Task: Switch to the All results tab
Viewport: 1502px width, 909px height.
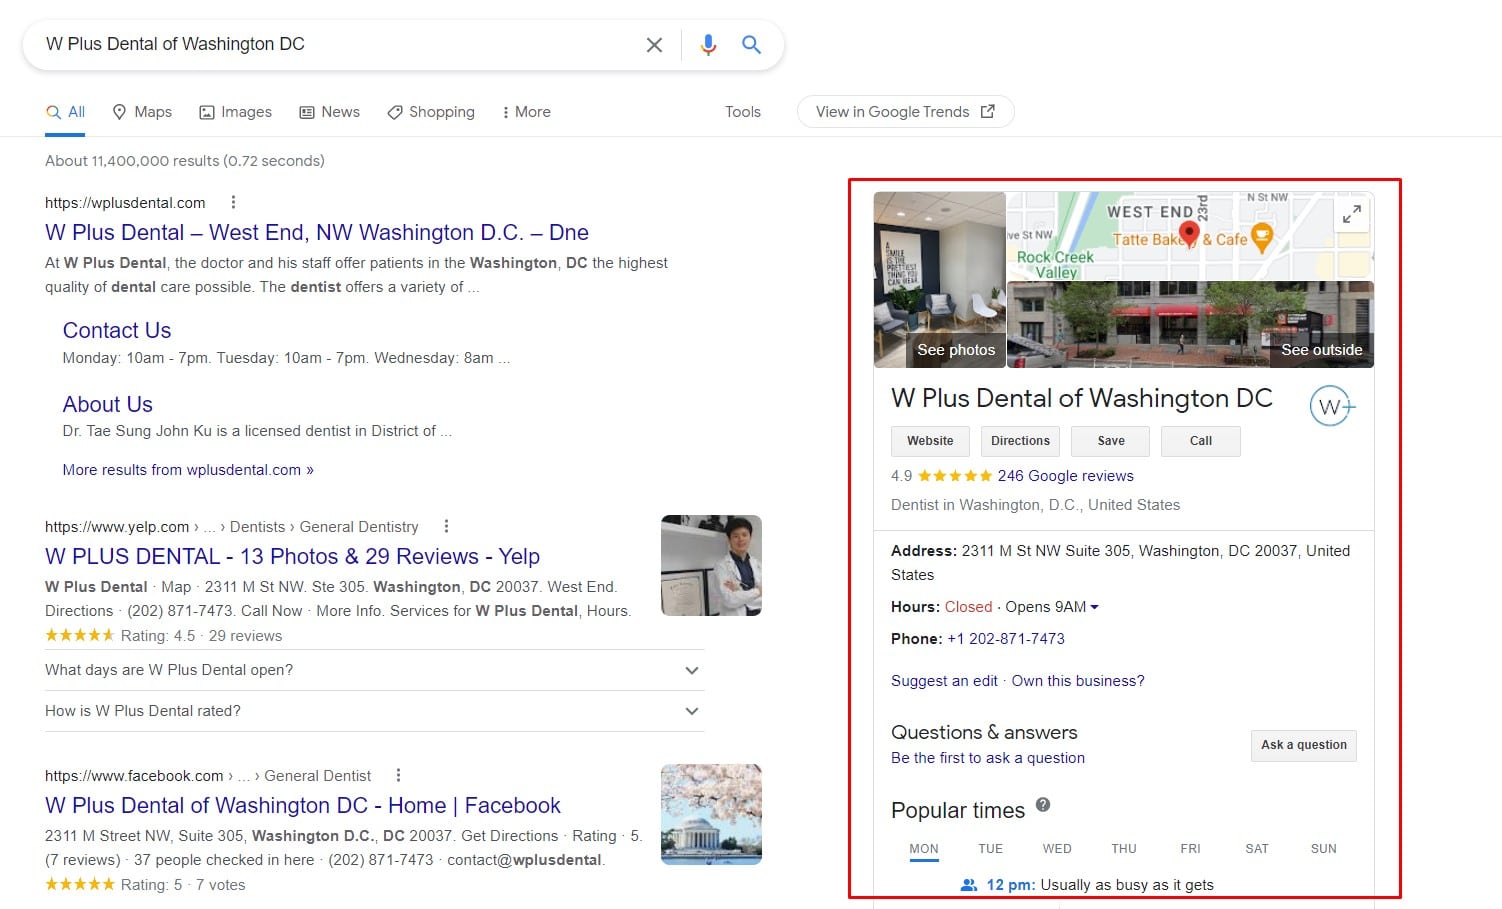Action: [66, 112]
